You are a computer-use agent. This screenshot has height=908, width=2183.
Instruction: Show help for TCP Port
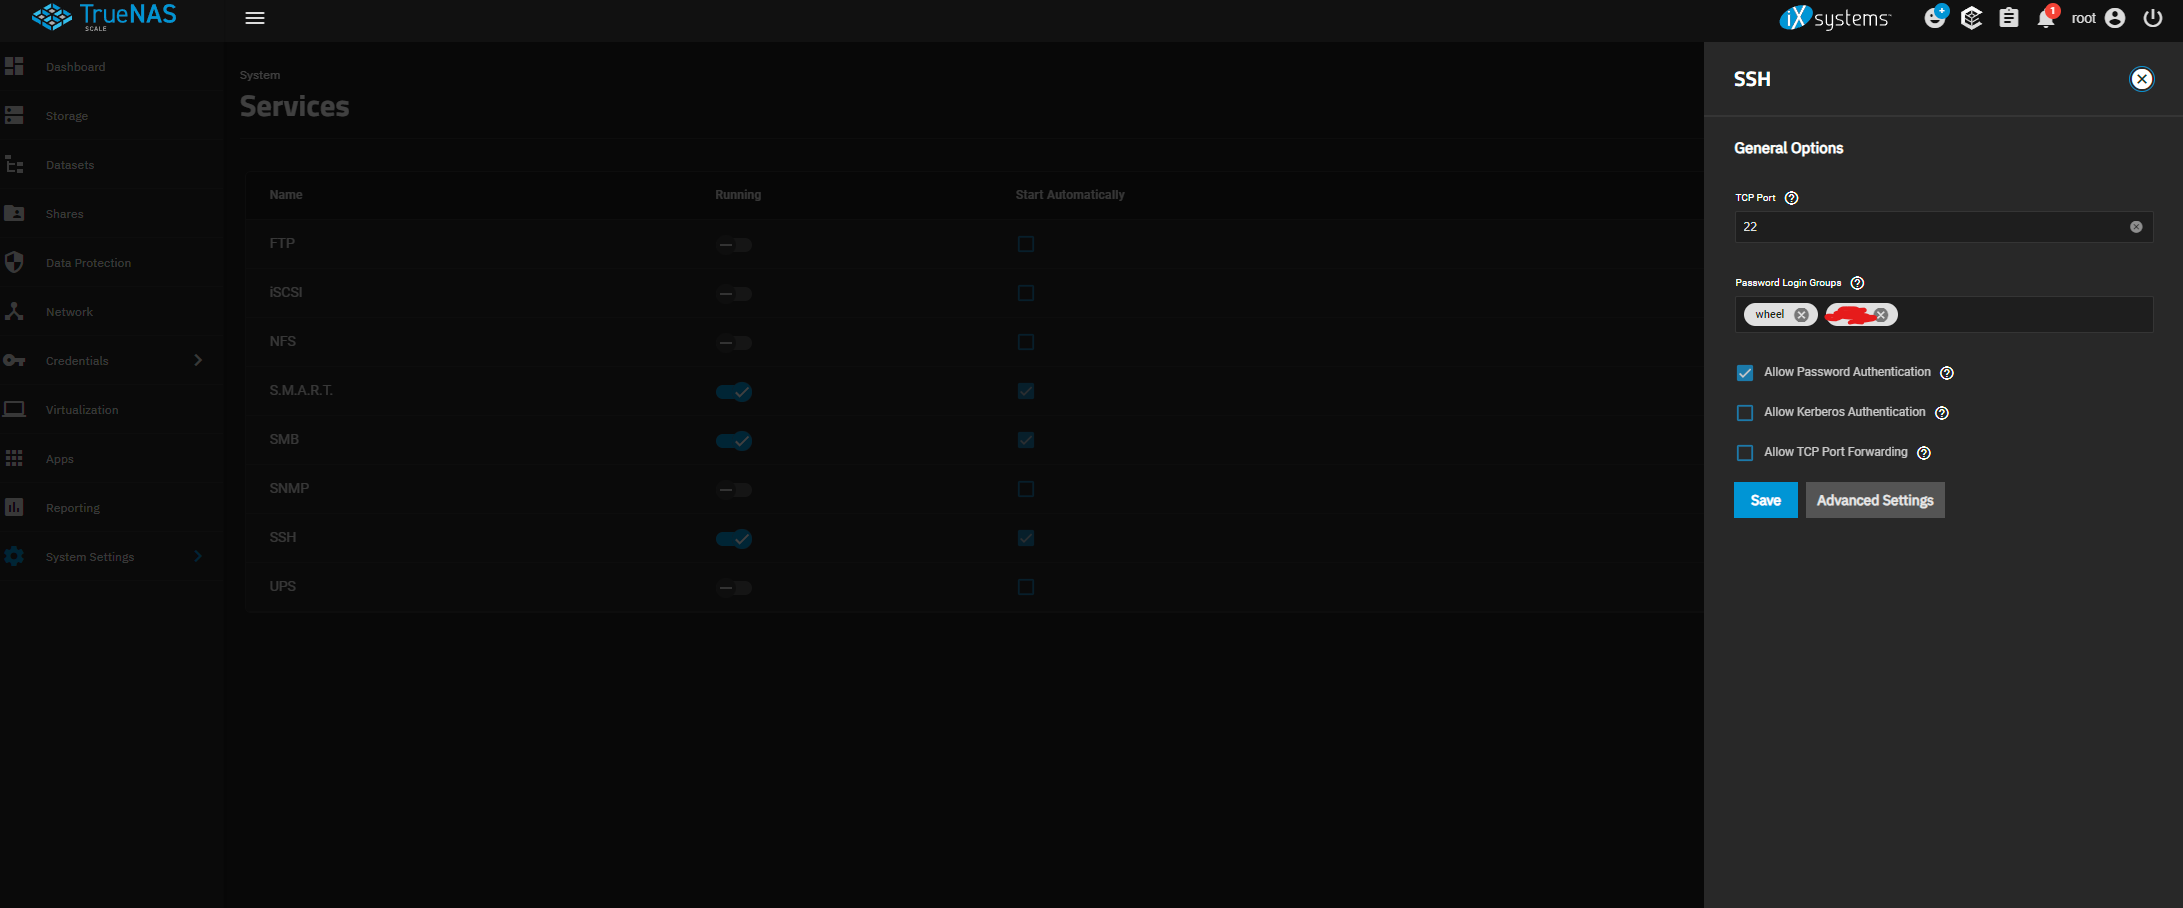(1791, 198)
